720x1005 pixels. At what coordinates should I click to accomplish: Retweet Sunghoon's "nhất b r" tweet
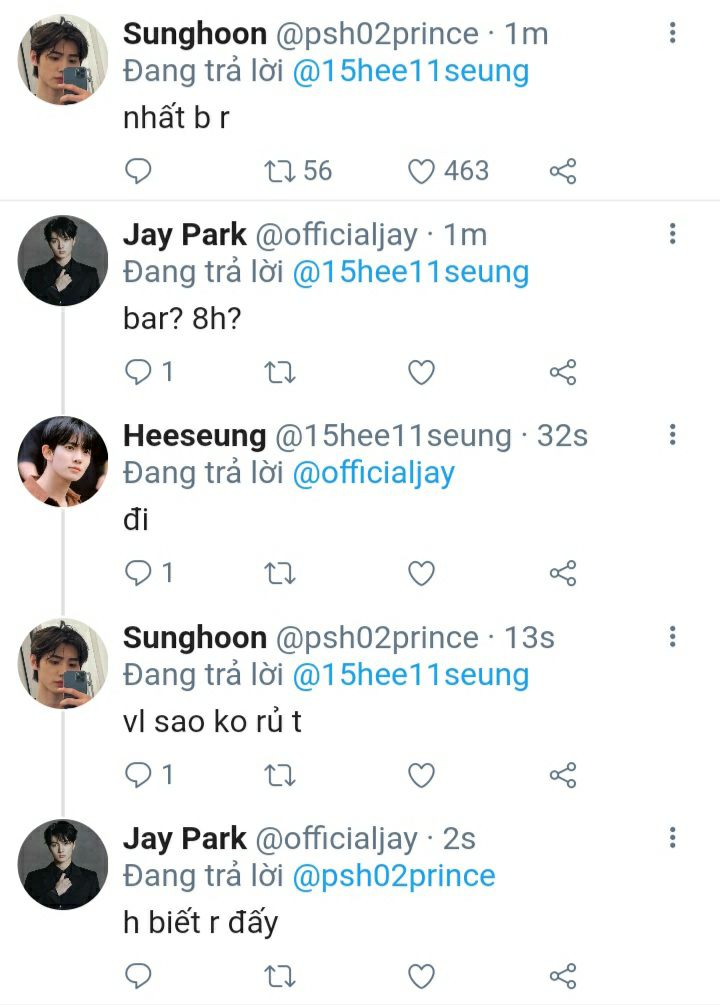(x=280, y=171)
